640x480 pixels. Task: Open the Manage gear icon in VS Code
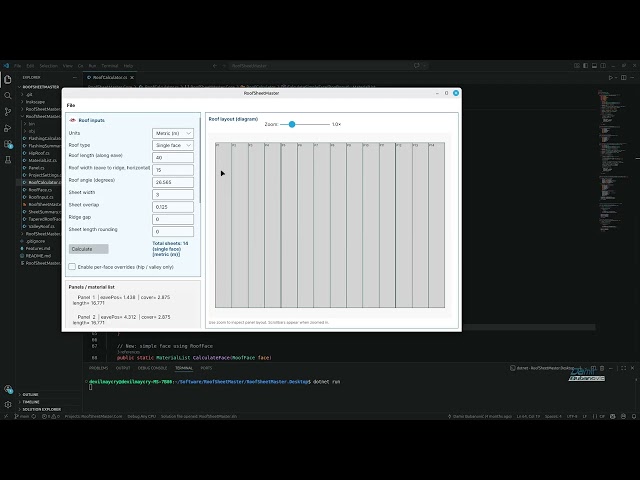click(8, 404)
